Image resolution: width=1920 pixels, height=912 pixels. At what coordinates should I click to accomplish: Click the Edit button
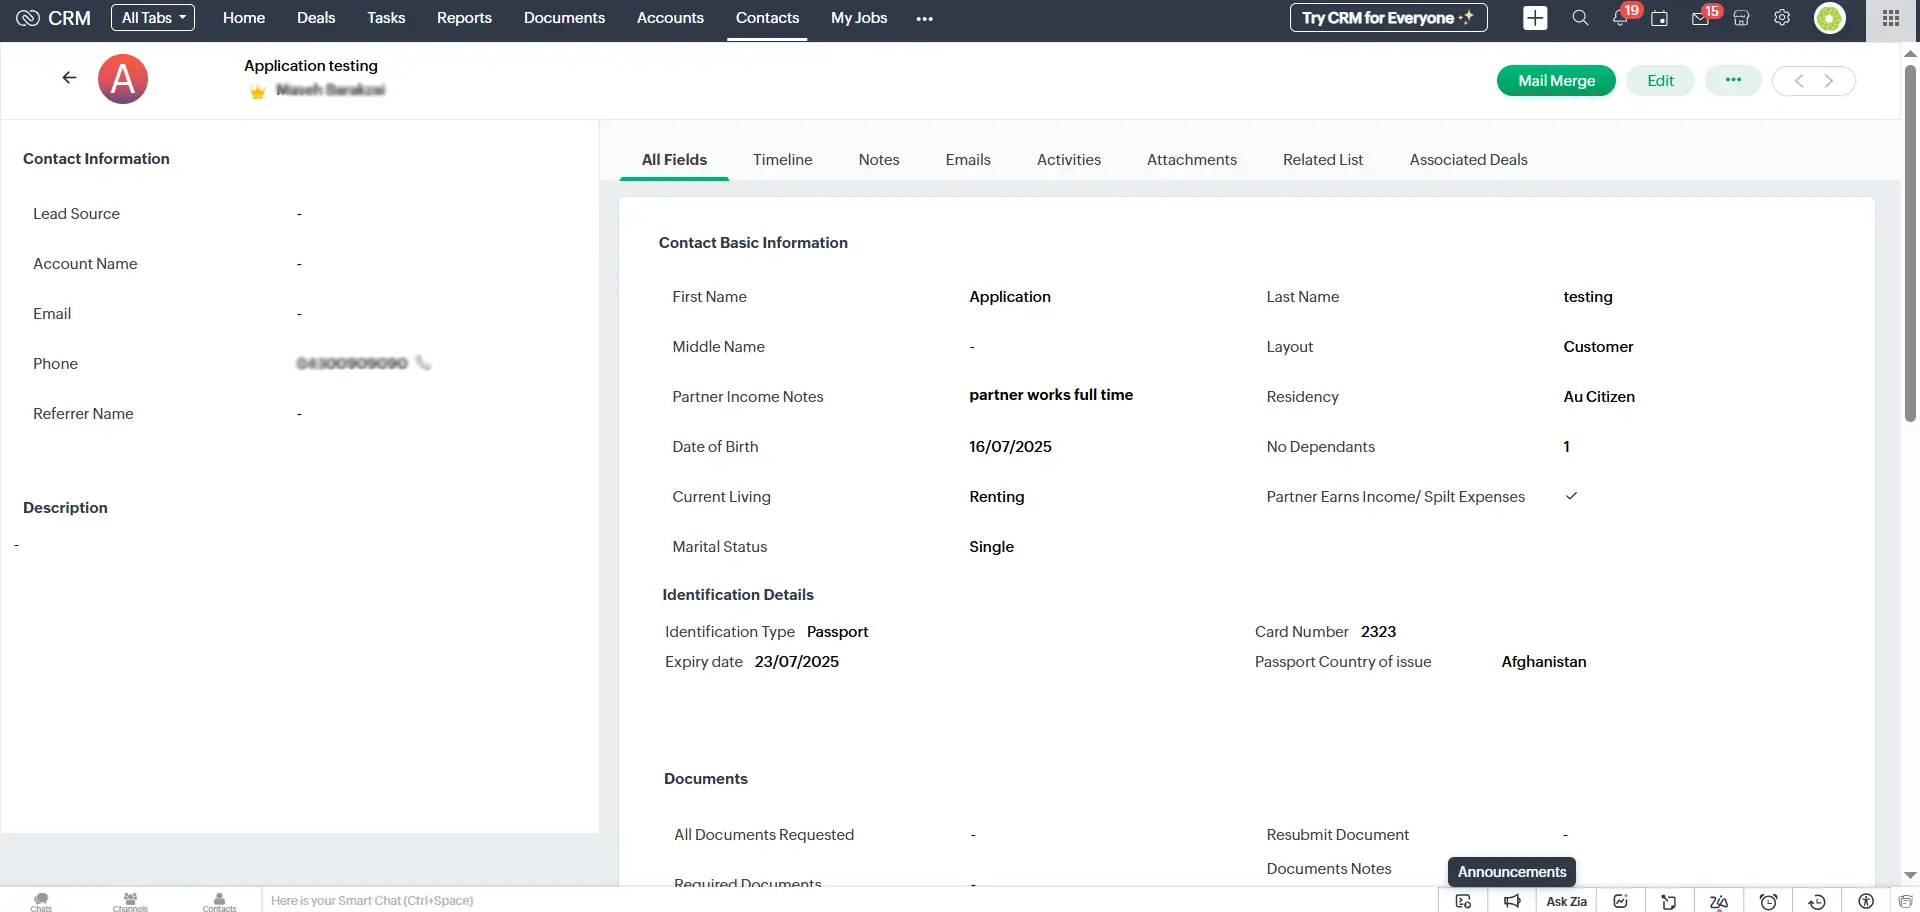[1659, 80]
